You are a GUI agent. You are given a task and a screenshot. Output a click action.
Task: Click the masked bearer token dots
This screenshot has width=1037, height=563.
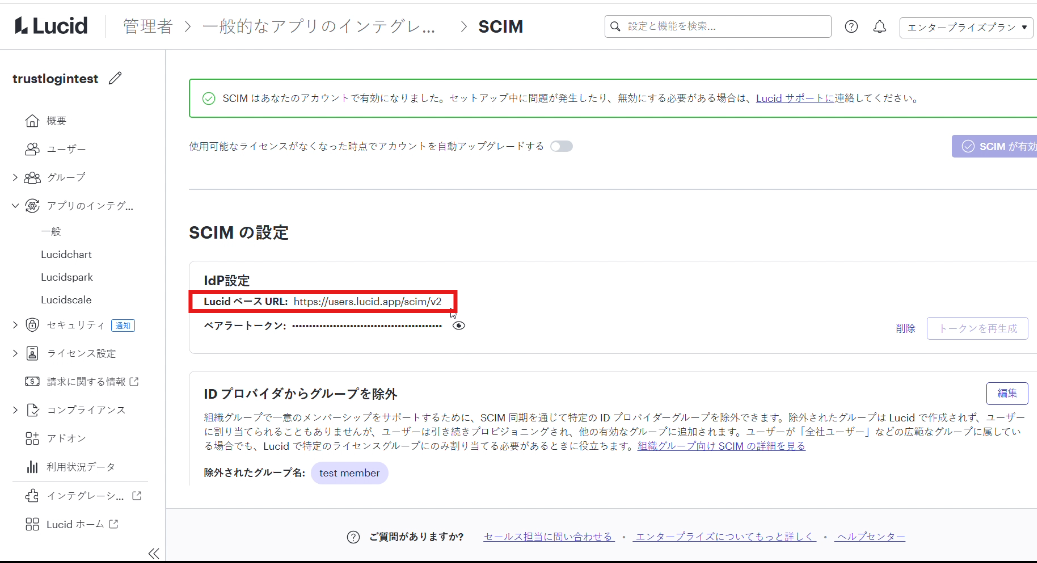coord(367,325)
